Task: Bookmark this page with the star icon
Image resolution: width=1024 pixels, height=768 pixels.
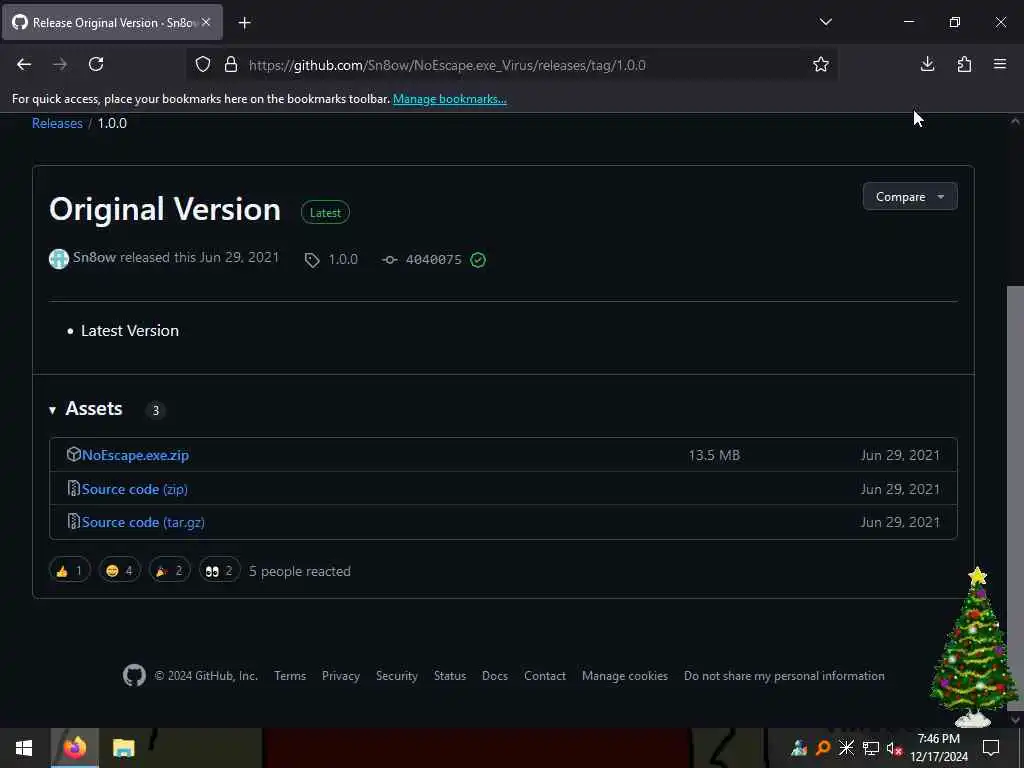Action: pyautogui.click(x=821, y=64)
